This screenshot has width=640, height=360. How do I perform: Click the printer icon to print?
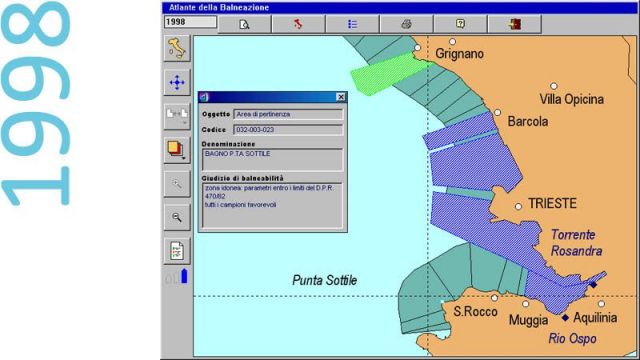coord(406,24)
